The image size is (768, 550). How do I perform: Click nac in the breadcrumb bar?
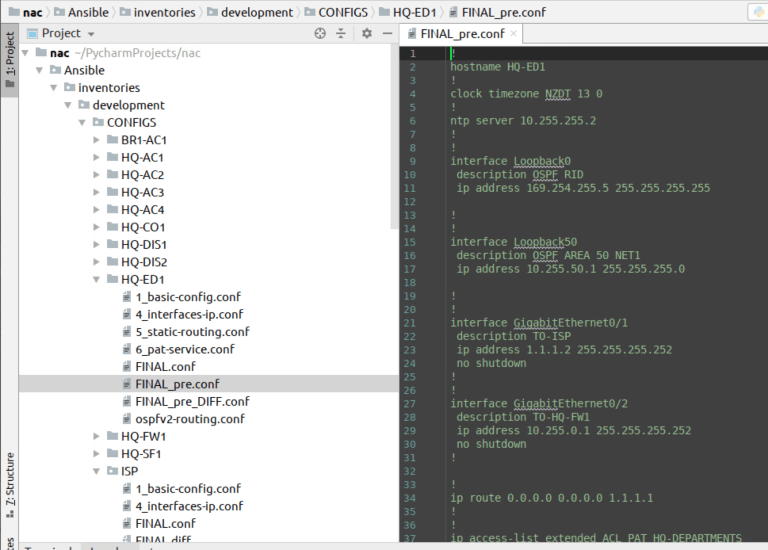26,12
